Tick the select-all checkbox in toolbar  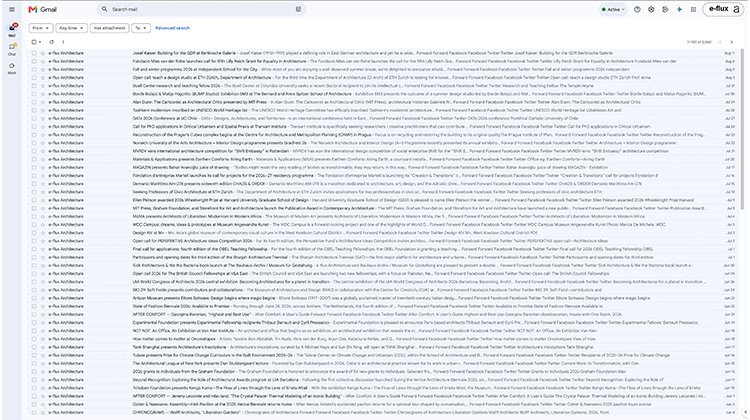tap(33, 42)
